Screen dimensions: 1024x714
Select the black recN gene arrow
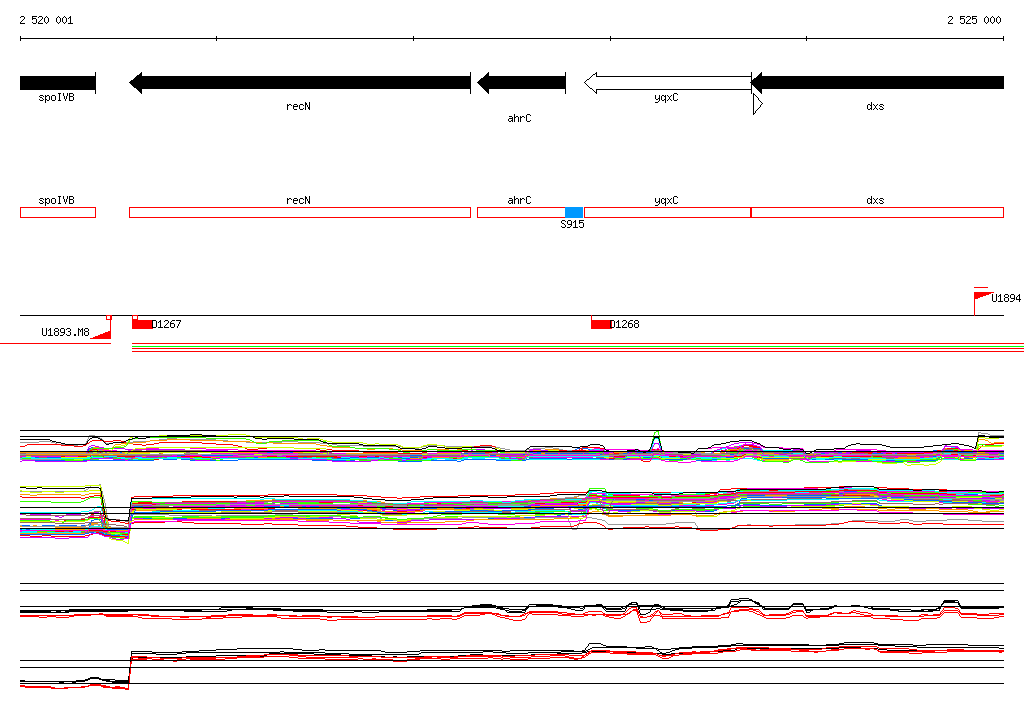point(300,83)
